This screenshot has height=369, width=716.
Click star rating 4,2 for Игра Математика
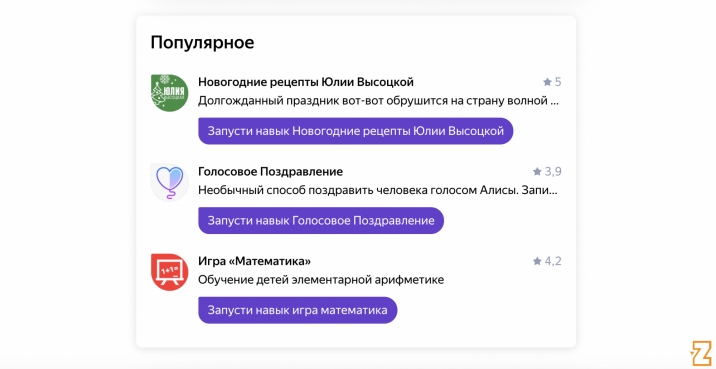(x=547, y=261)
